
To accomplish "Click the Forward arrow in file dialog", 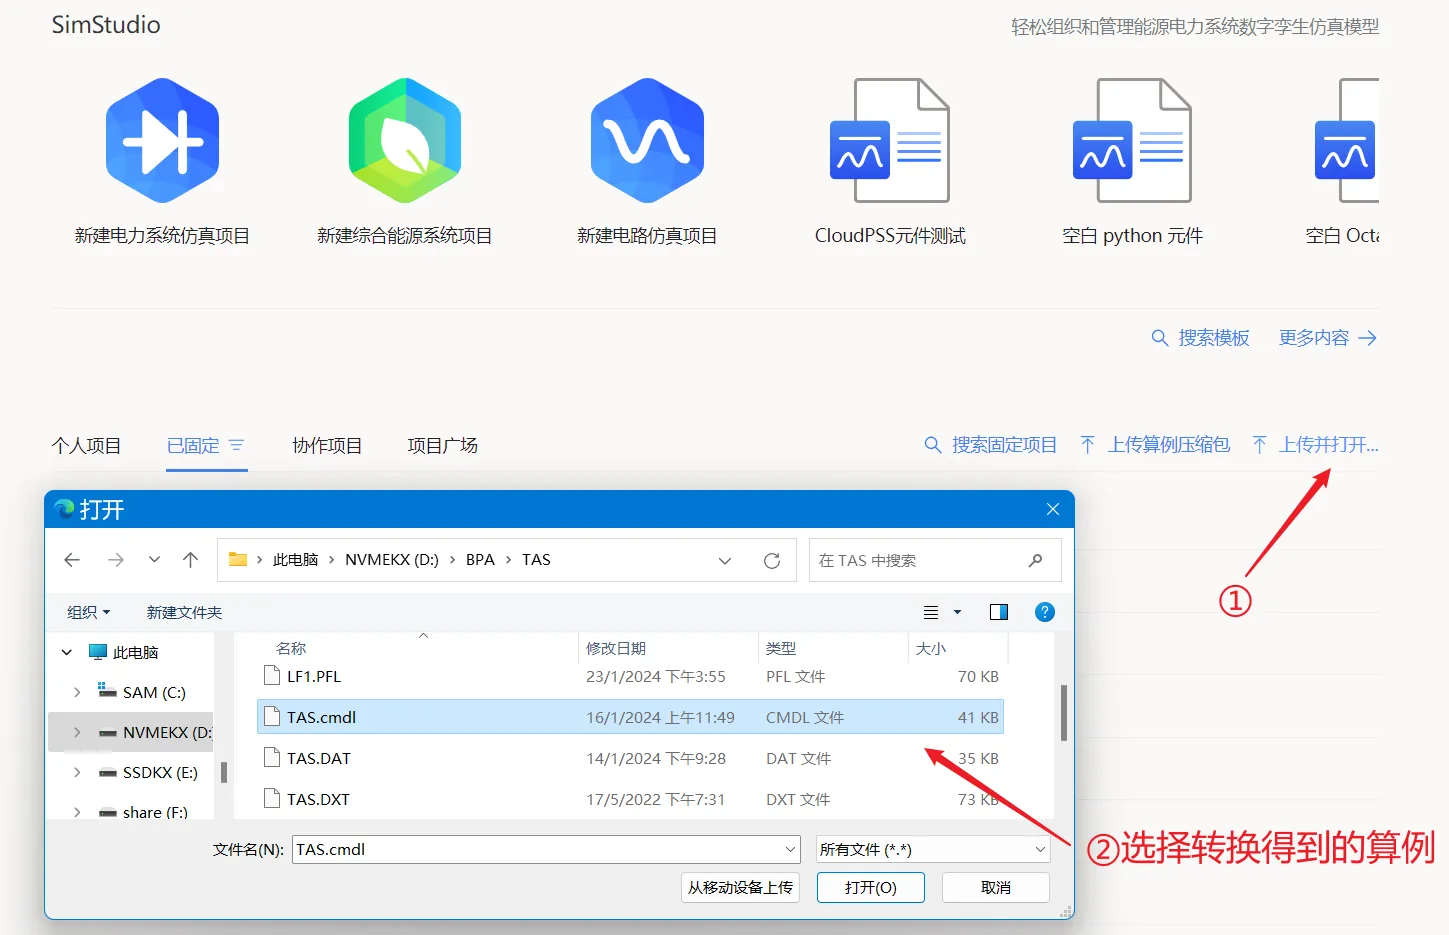I will (116, 560).
